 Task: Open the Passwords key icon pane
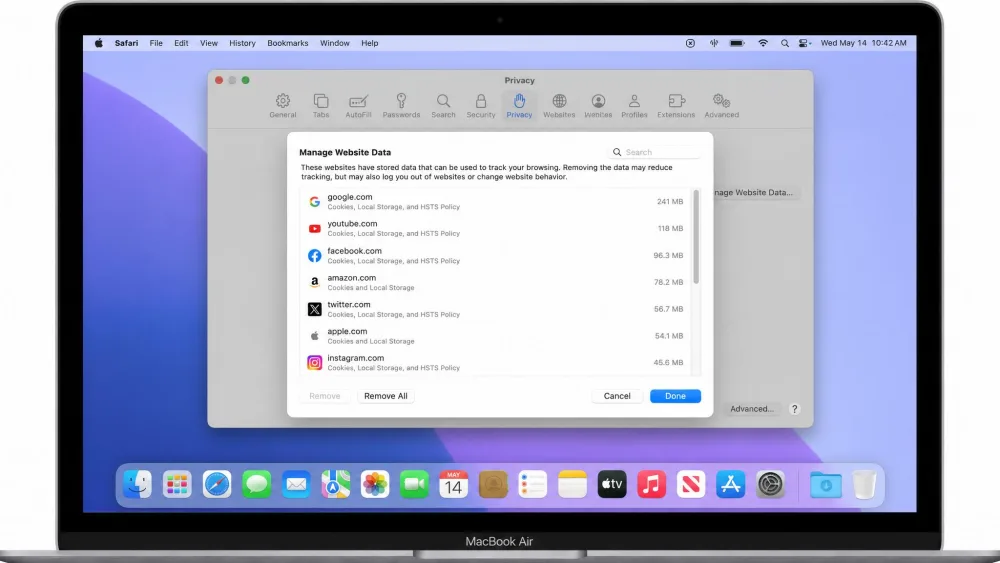tap(401, 106)
